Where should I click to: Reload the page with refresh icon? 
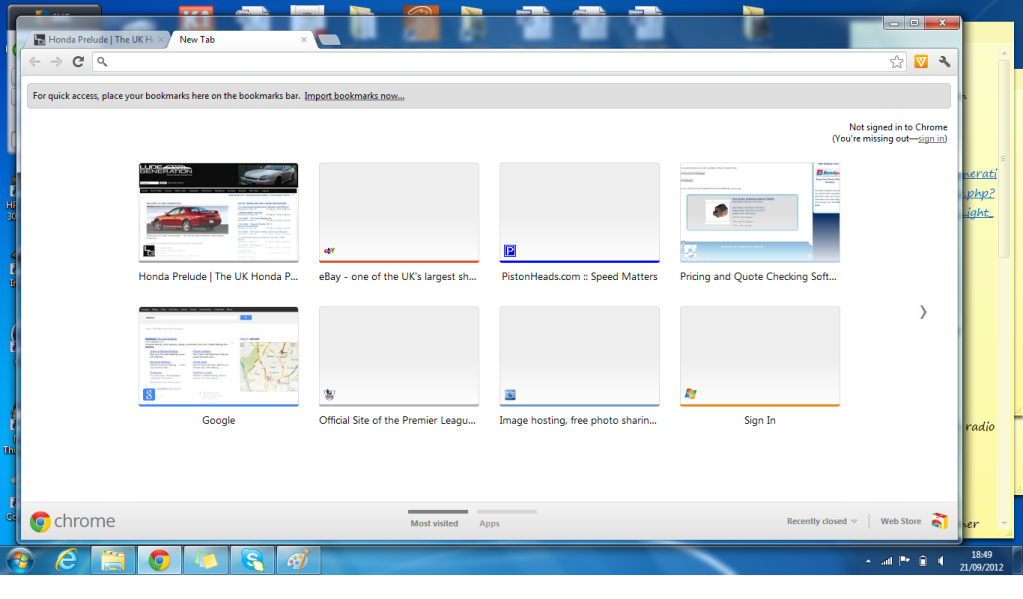coord(78,61)
